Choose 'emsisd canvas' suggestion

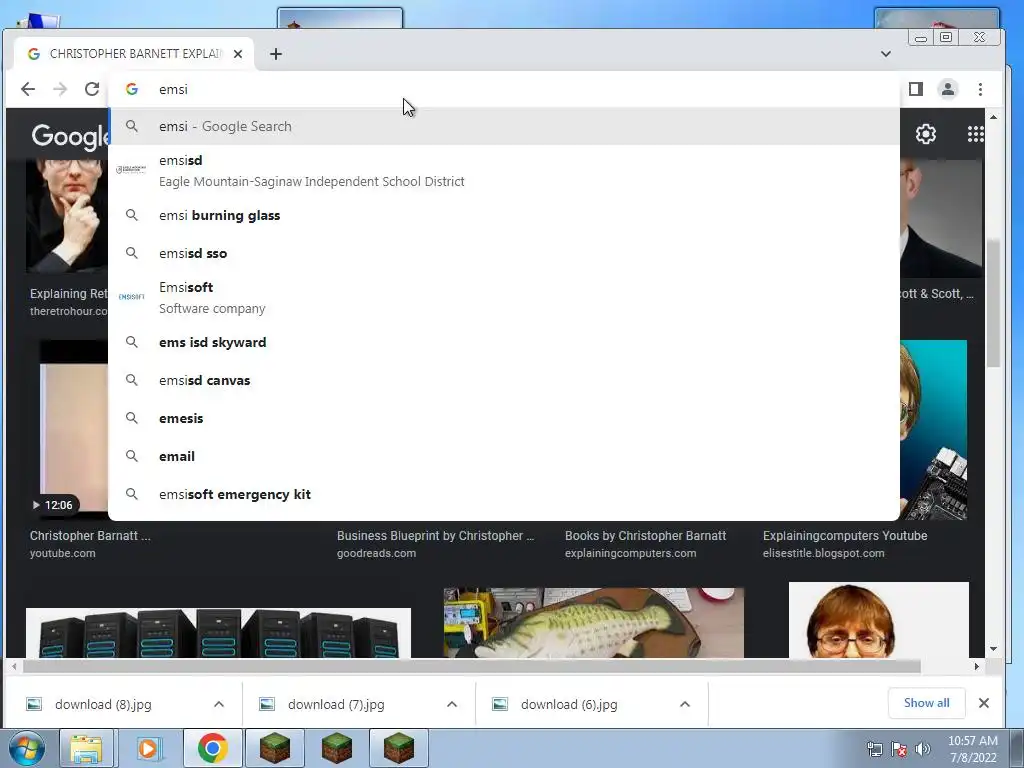[504, 380]
